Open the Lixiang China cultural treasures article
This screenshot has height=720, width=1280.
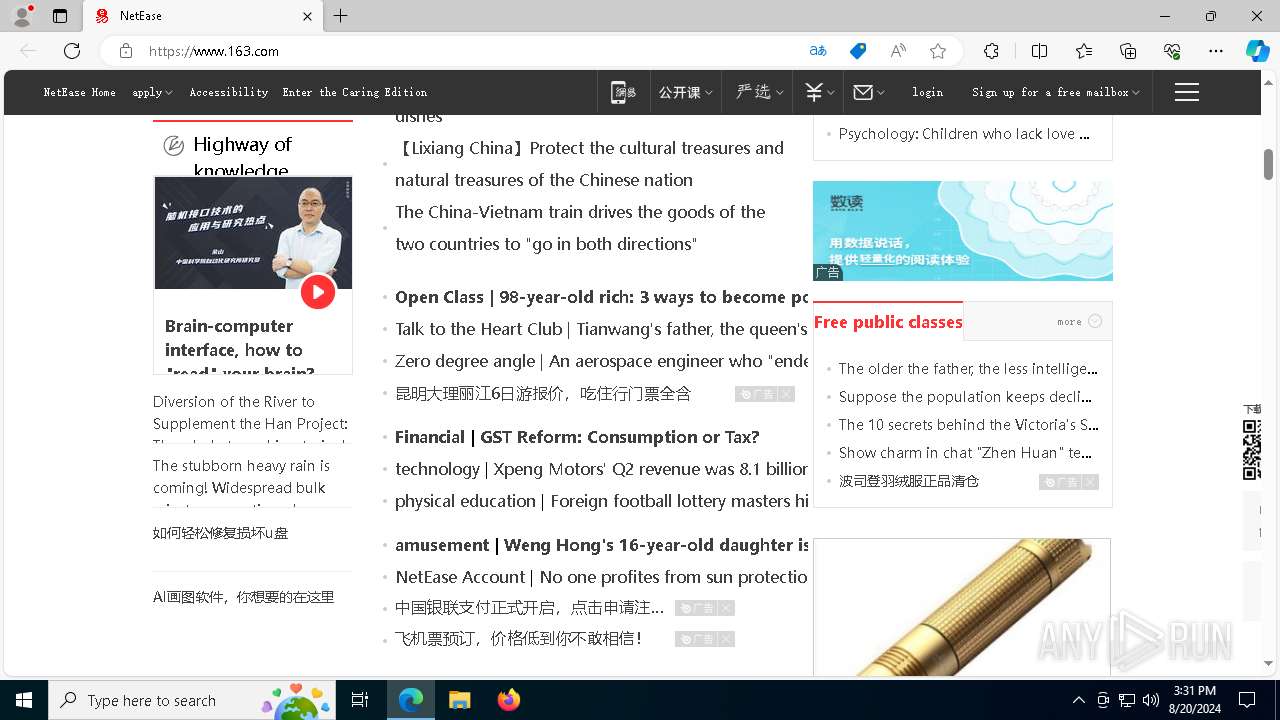(589, 164)
